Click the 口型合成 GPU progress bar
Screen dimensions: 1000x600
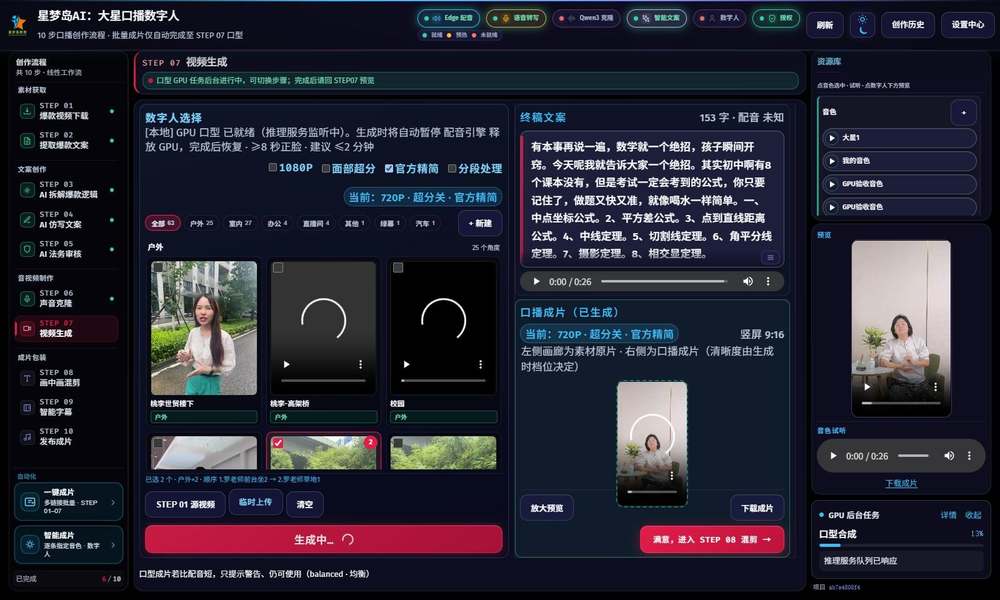coord(901,545)
